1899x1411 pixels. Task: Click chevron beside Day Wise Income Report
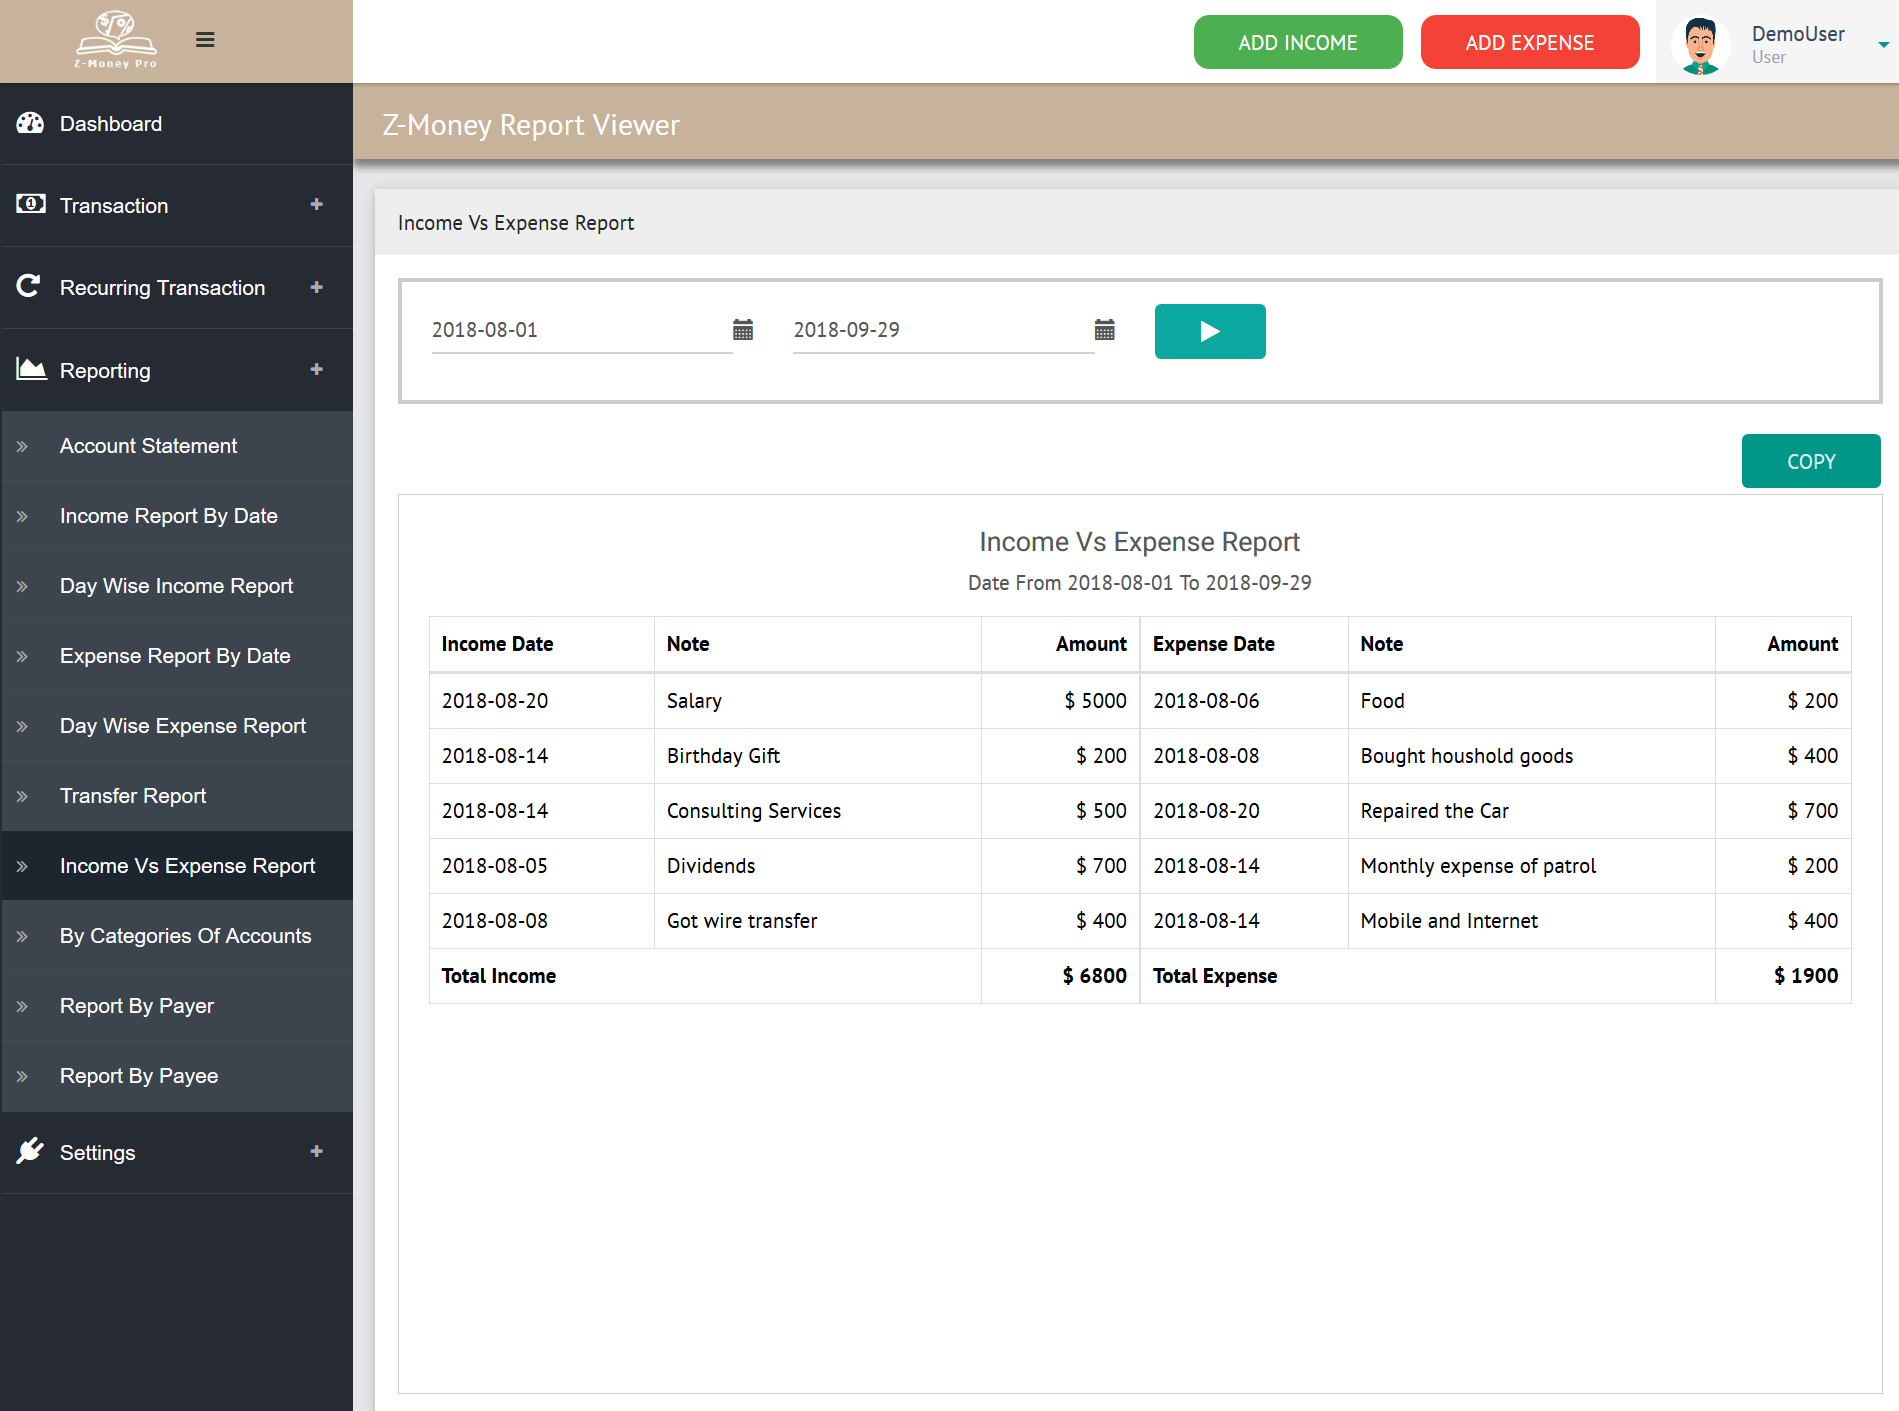[x=22, y=586]
